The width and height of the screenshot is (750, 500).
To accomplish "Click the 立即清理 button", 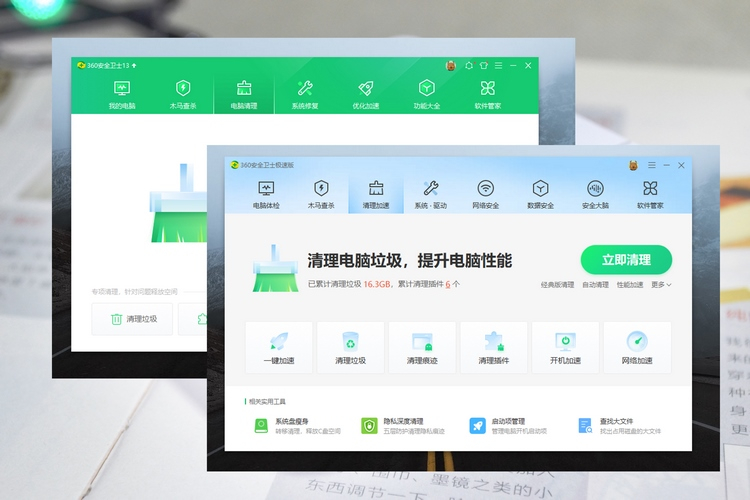I will pos(626,260).
